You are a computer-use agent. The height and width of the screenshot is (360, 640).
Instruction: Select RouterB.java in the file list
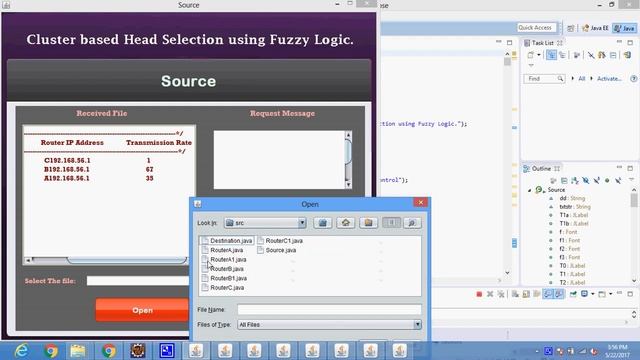(223, 269)
